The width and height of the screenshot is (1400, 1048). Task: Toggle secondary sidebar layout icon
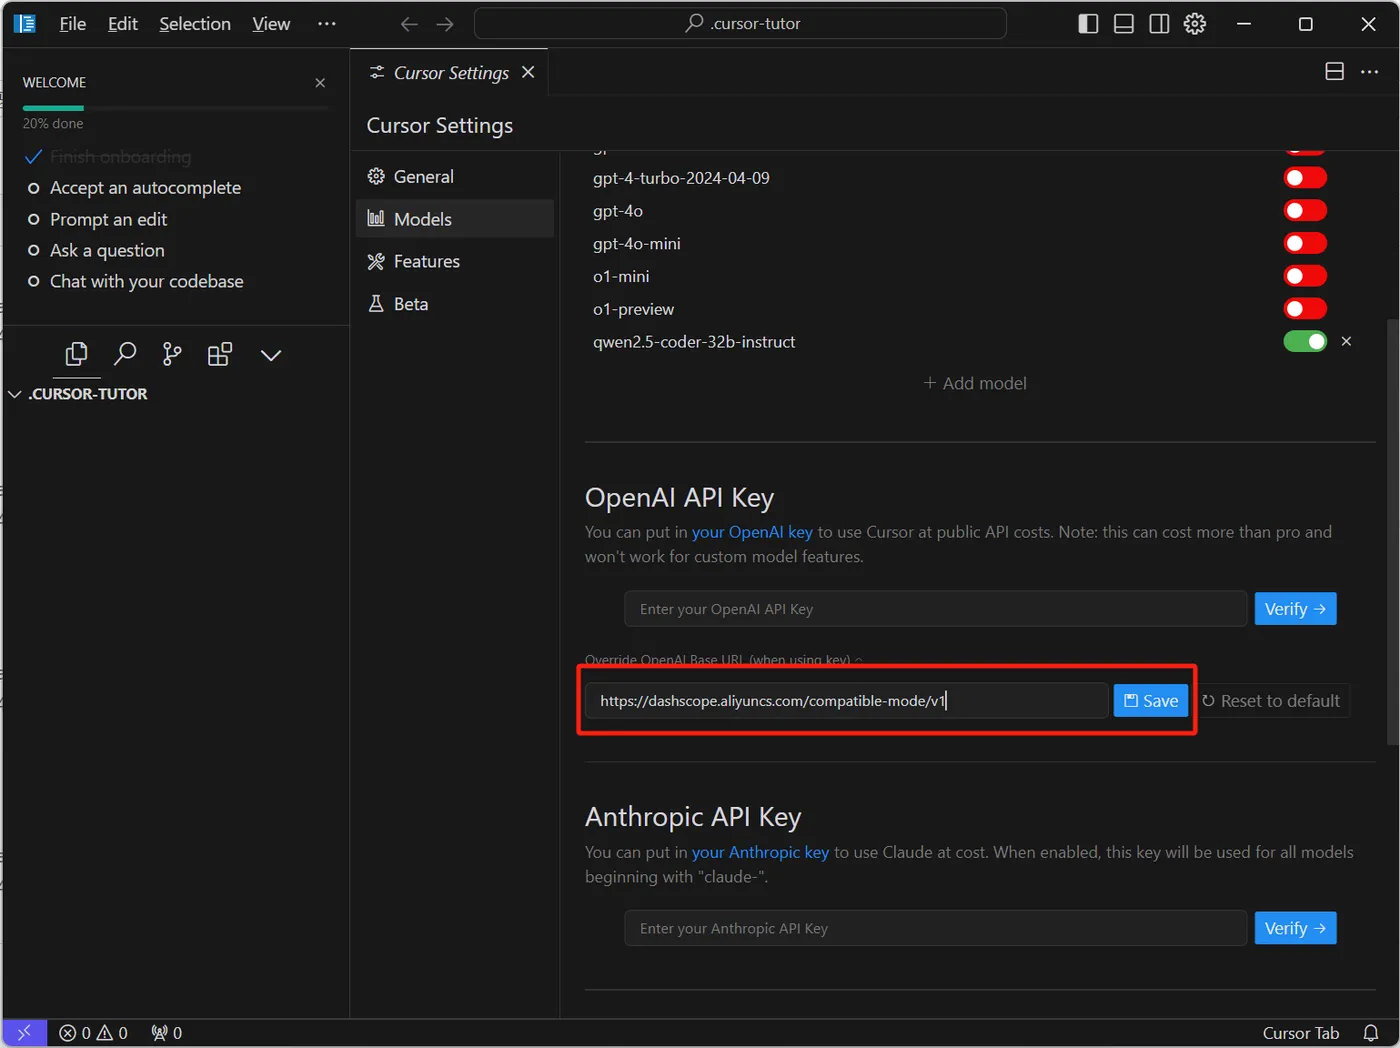pyautogui.click(x=1159, y=24)
